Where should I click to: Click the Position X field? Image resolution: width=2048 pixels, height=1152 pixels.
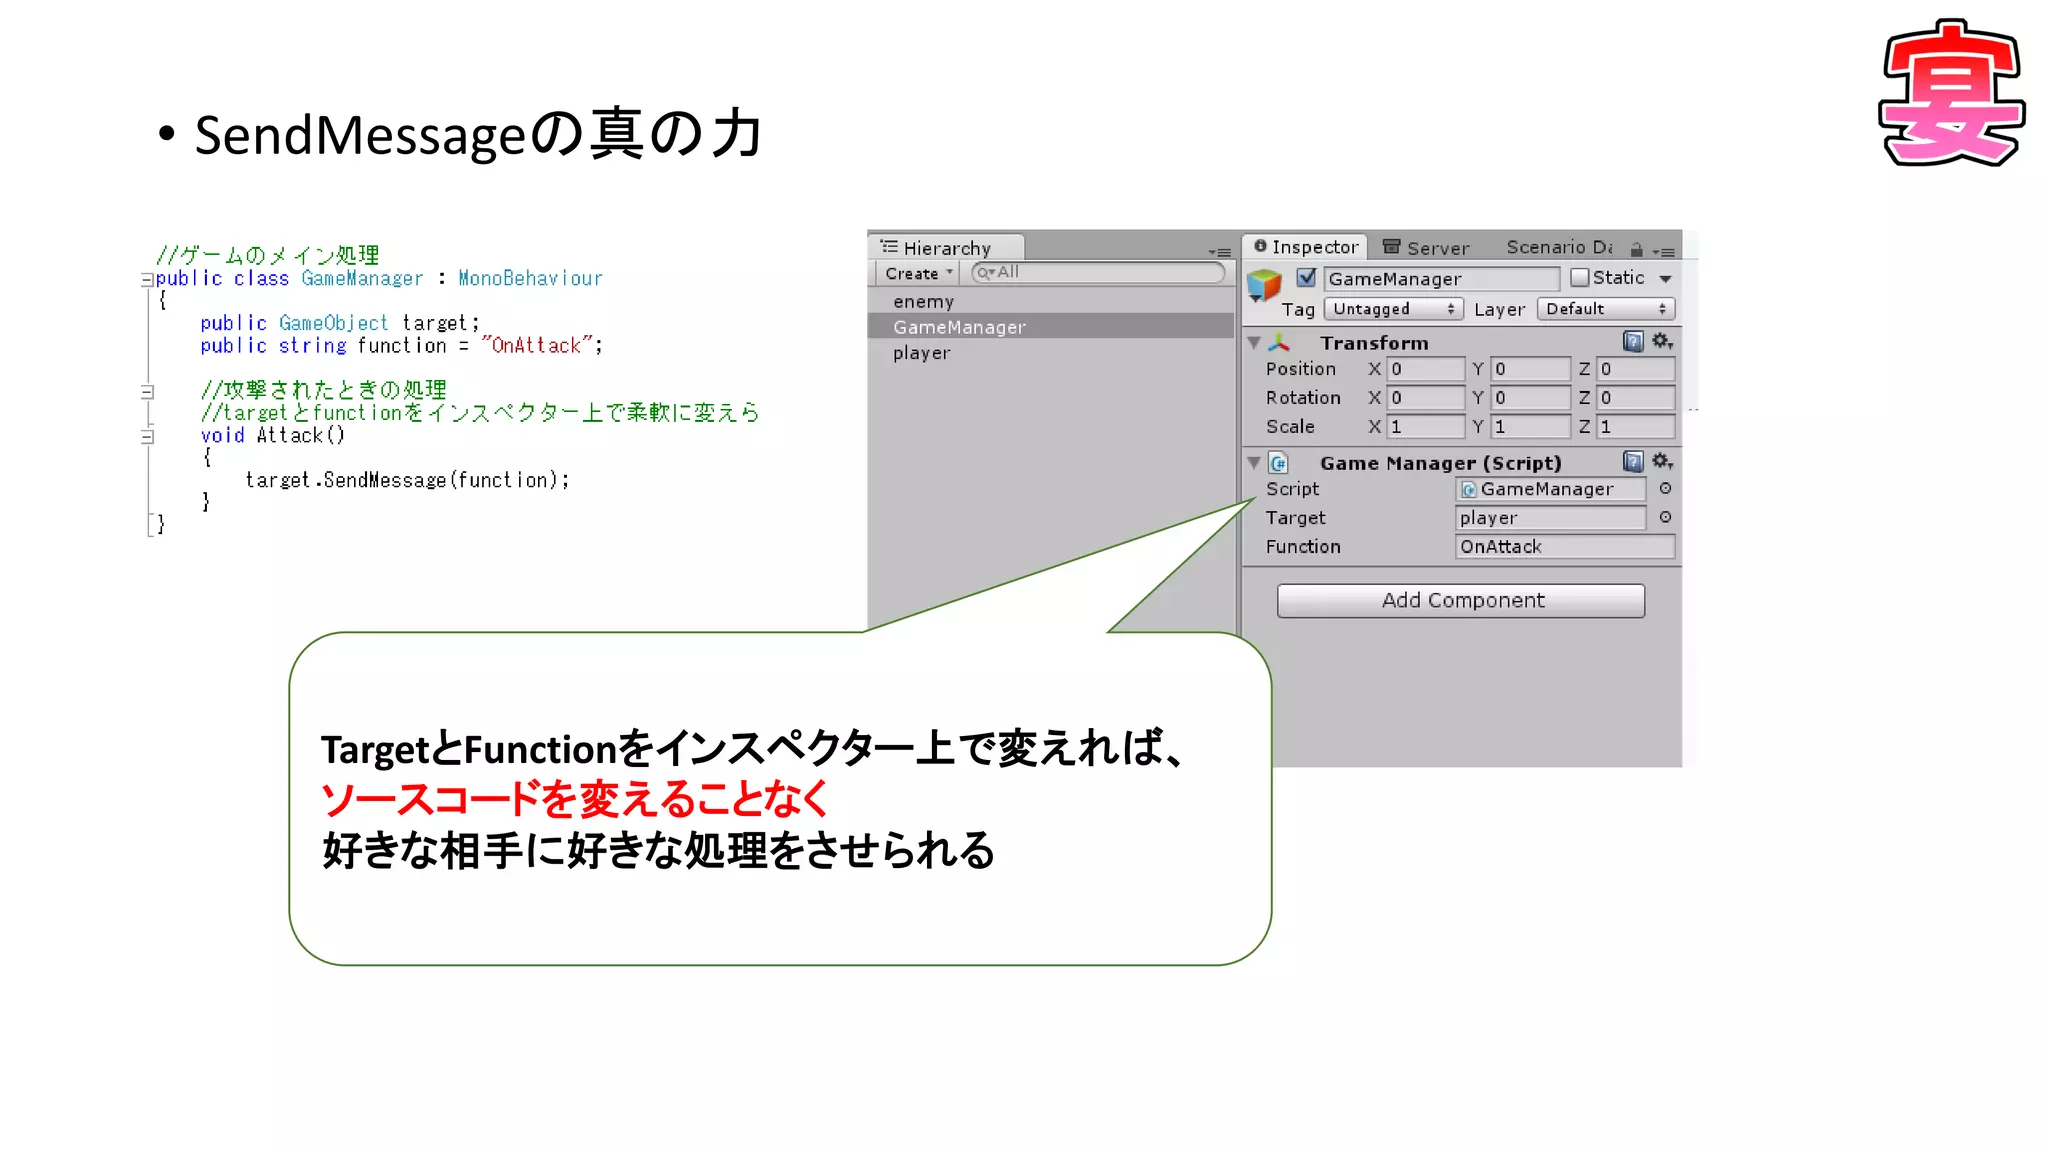point(1425,369)
